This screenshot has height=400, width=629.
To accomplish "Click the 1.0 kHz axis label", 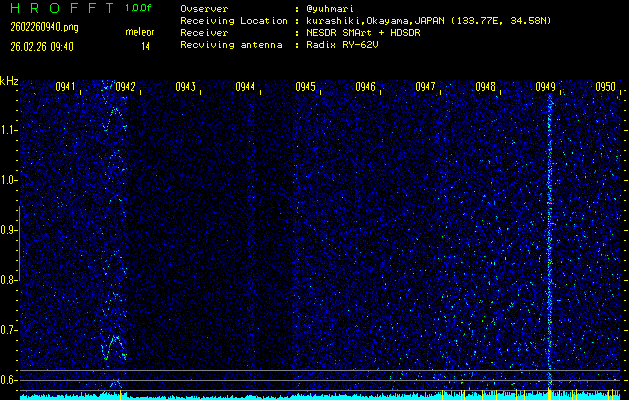I will [7, 180].
